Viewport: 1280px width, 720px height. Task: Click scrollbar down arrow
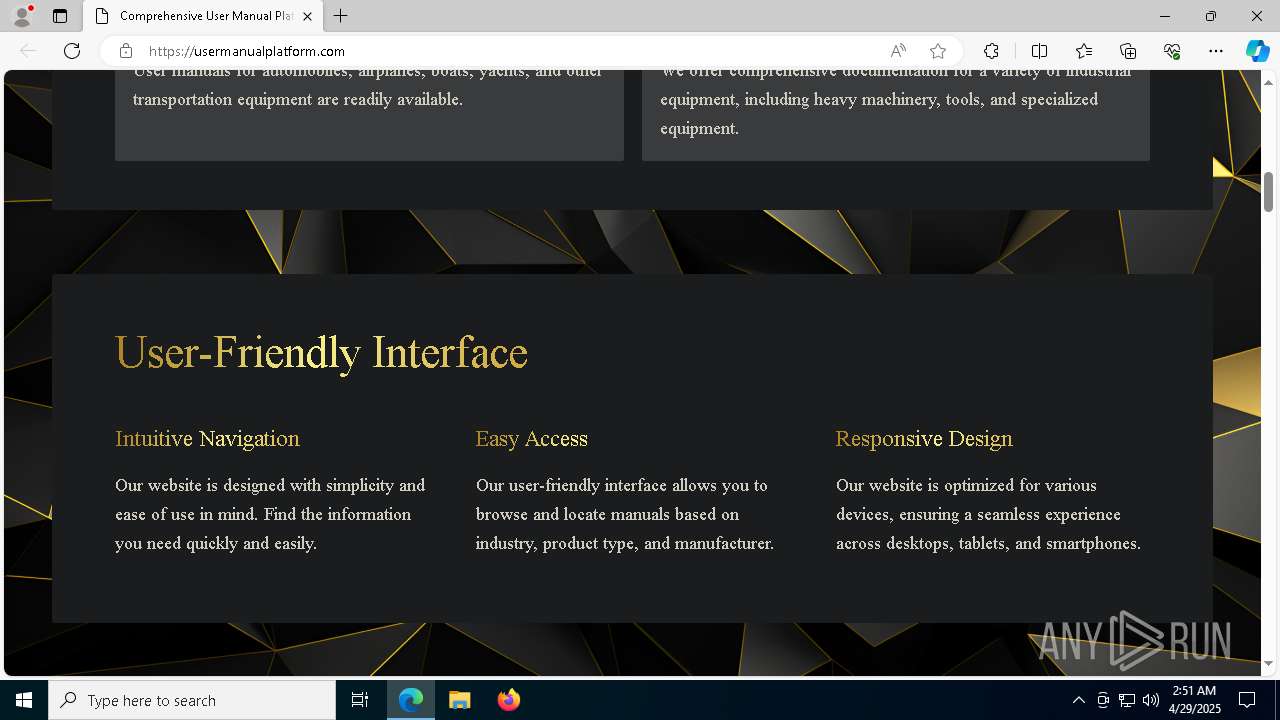1268,663
